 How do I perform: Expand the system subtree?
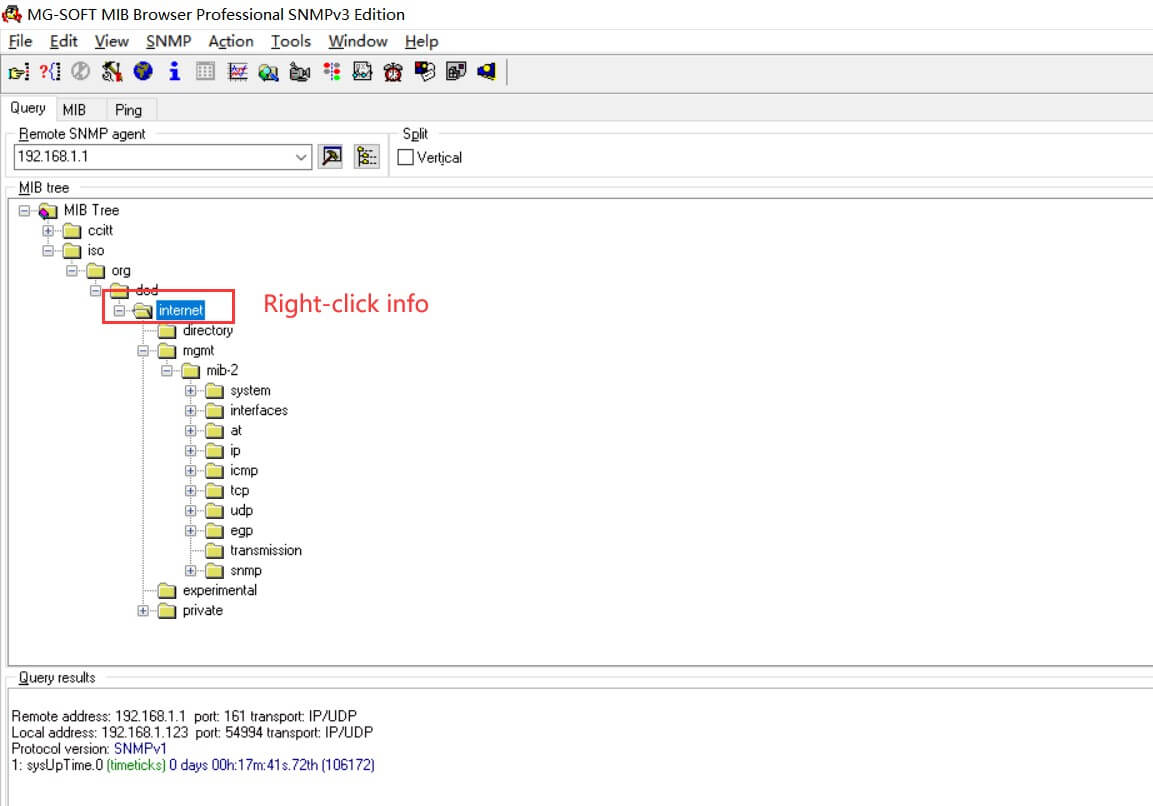click(x=190, y=390)
